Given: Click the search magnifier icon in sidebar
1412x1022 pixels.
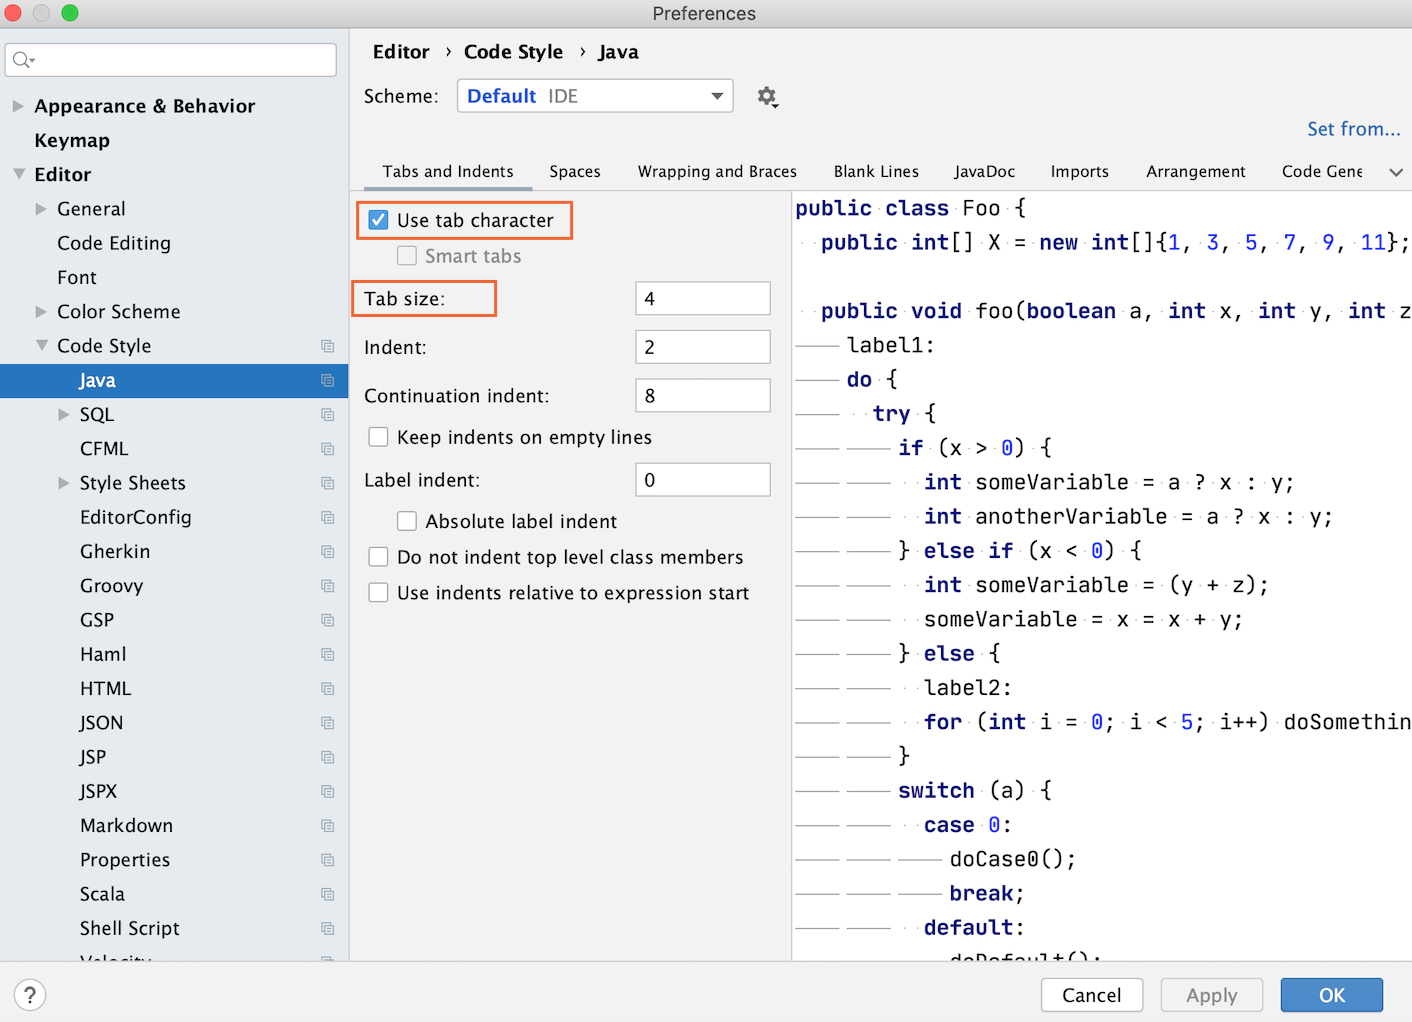Looking at the screenshot, I should pos(23,60).
